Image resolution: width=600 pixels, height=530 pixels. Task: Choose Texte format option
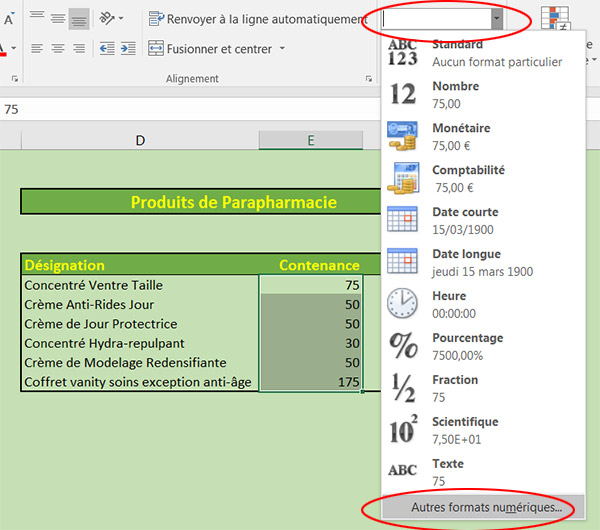tap(483, 472)
